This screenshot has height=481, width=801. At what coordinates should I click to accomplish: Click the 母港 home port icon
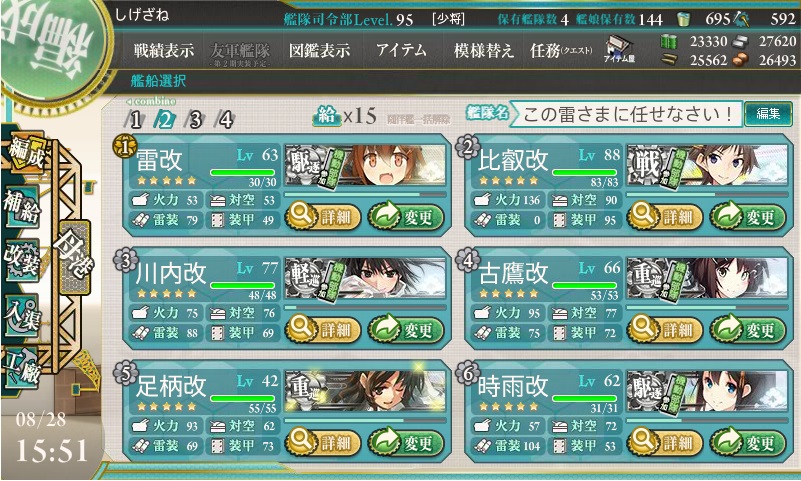coord(75,256)
